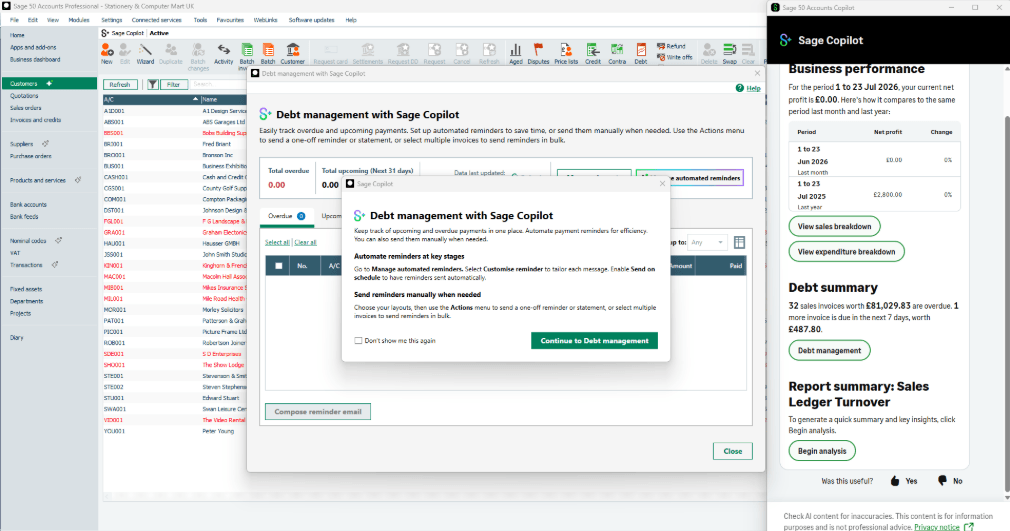The width and height of the screenshot is (1010, 531).
Task: Click the Debt management button in Copilot panel
Action: 829,351
